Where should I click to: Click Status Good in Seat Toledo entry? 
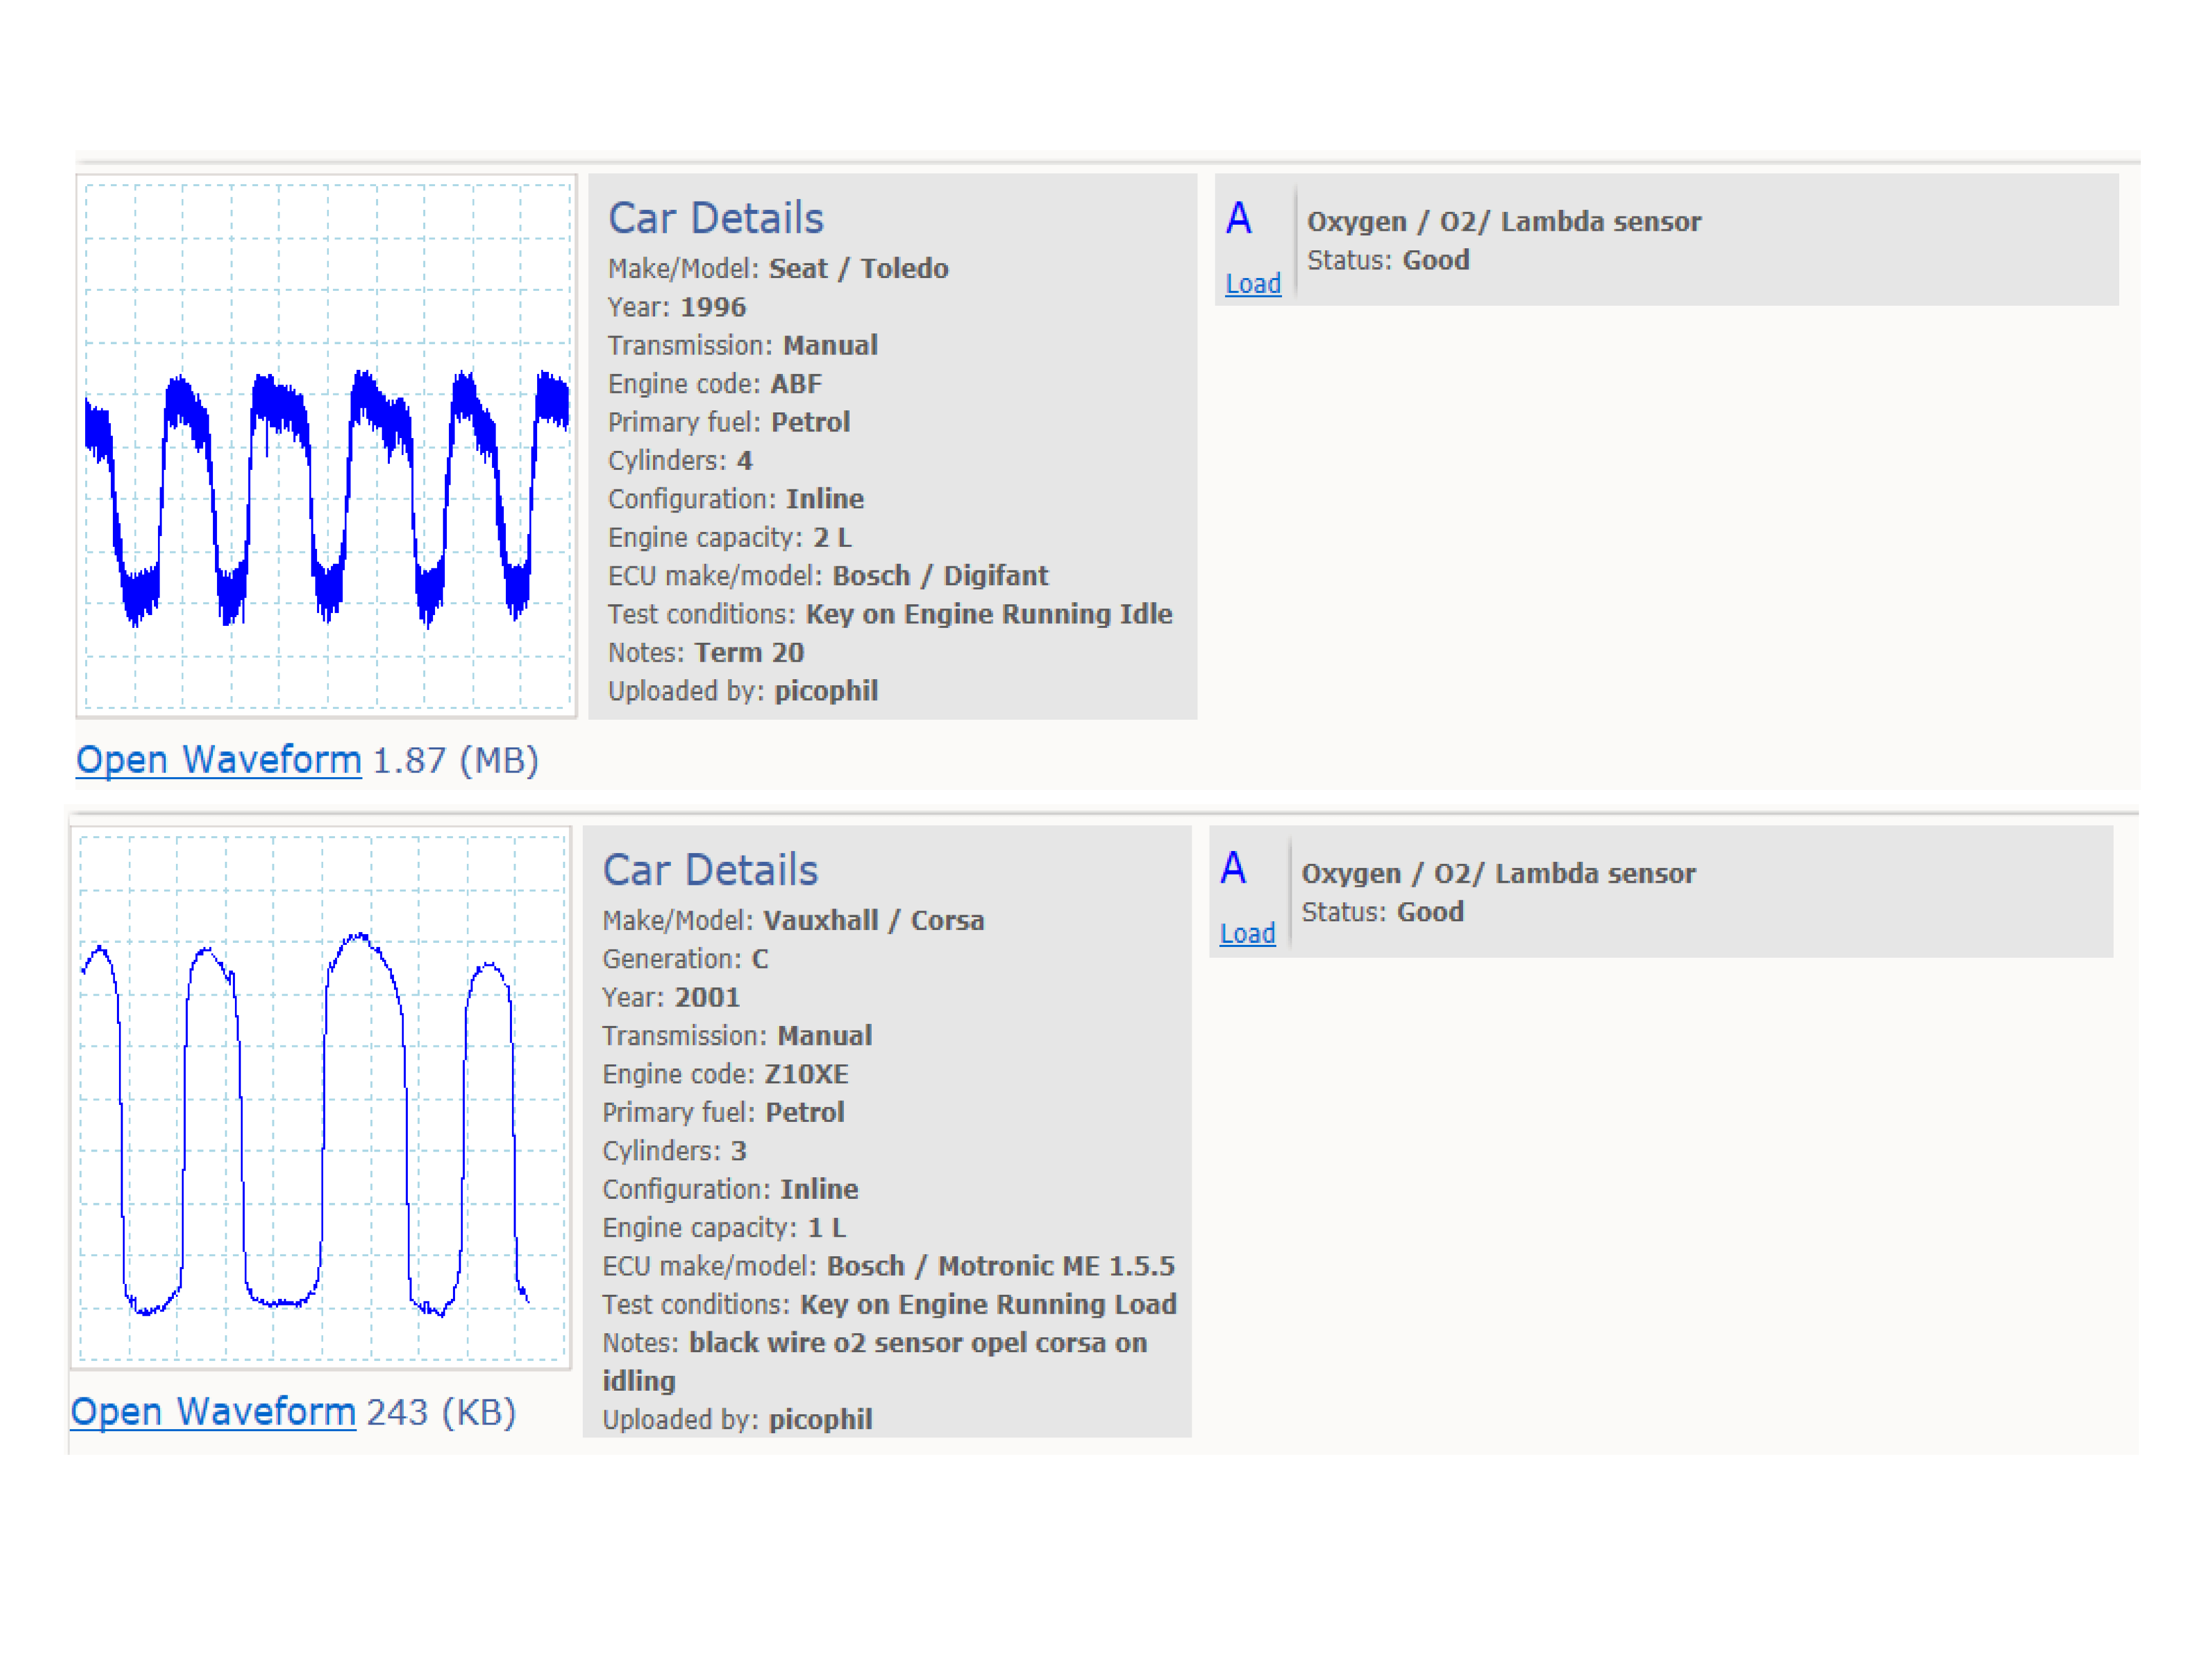click(1388, 261)
